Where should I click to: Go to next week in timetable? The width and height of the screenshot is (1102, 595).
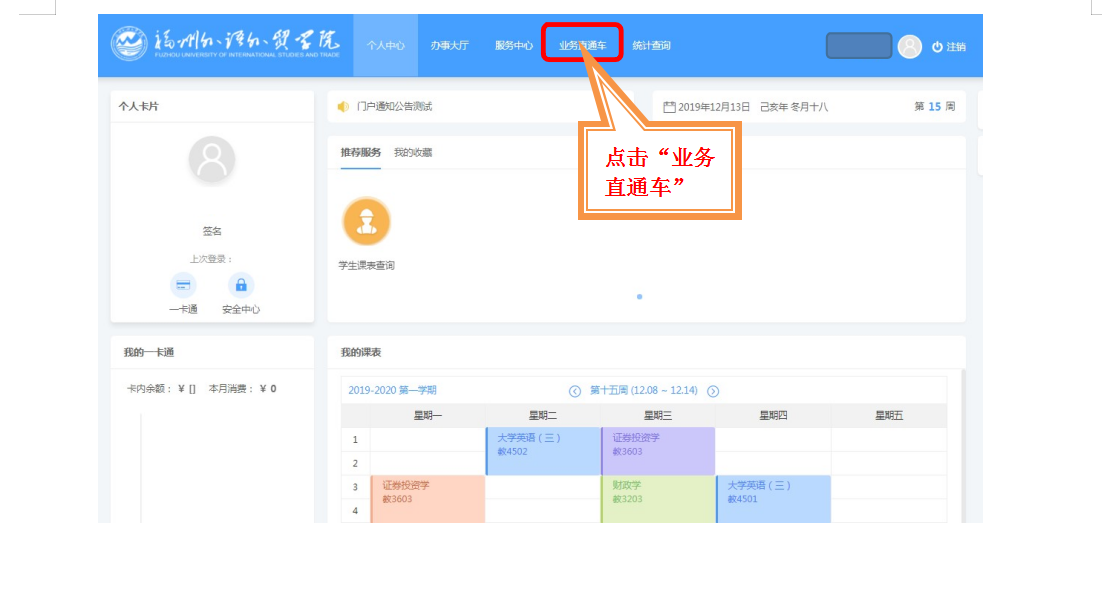(713, 391)
